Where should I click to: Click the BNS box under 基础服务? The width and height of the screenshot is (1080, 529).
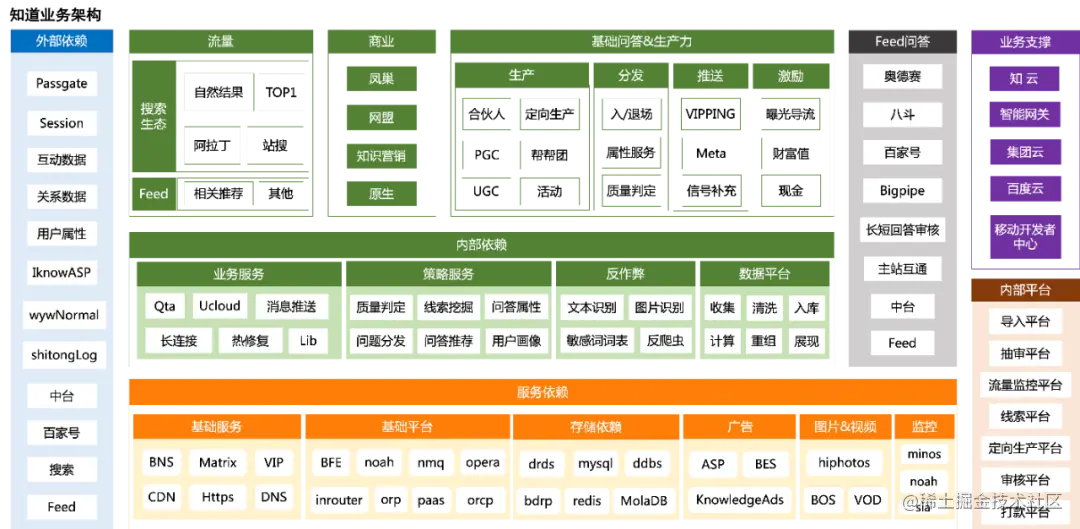coord(160,462)
